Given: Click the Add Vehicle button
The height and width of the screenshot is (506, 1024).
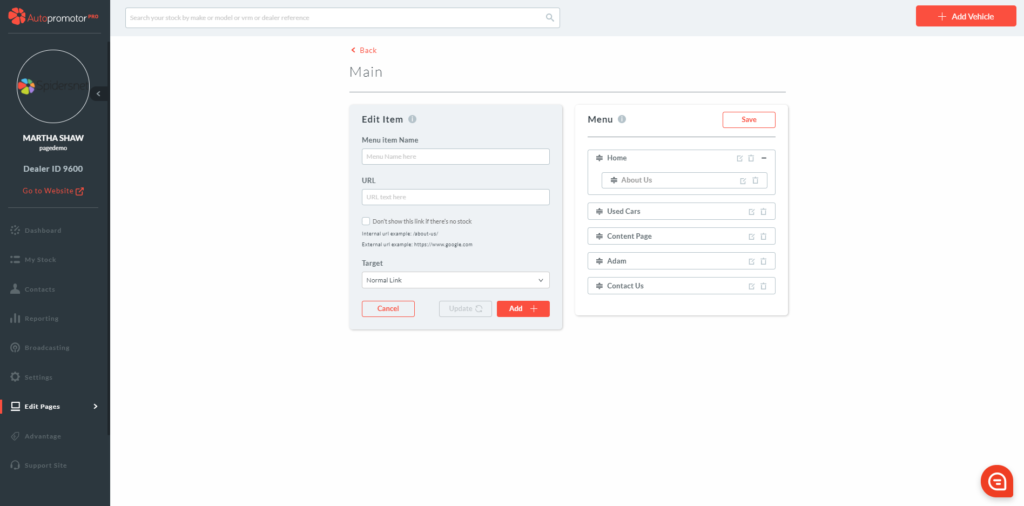Looking at the screenshot, I should 965,17.
